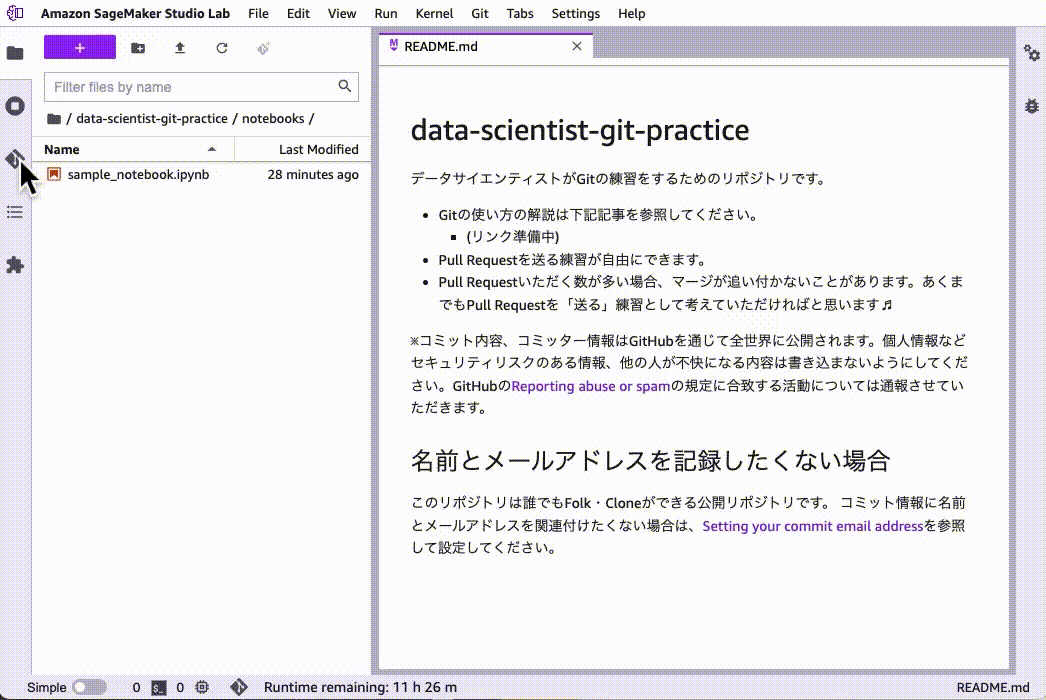The height and width of the screenshot is (700, 1046).
Task: Open Setting your commit email address link
Action: pyautogui.click(x=813, y=526)
